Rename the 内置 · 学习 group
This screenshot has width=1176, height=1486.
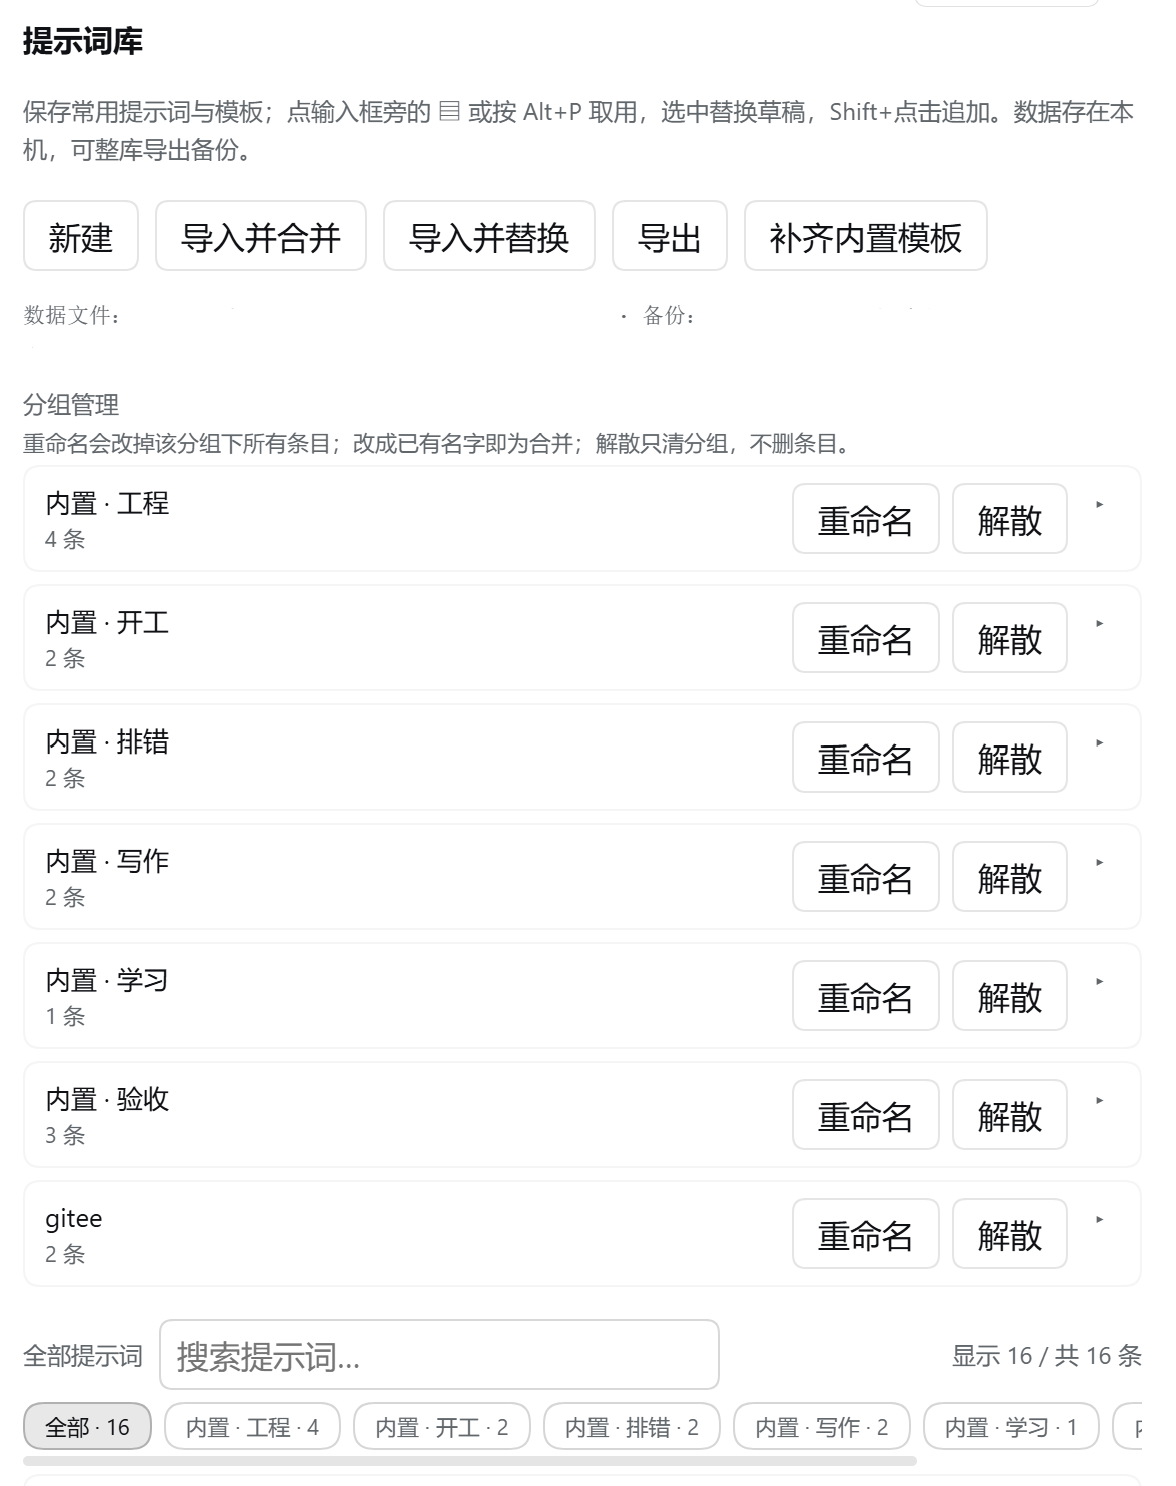[866, 996]
